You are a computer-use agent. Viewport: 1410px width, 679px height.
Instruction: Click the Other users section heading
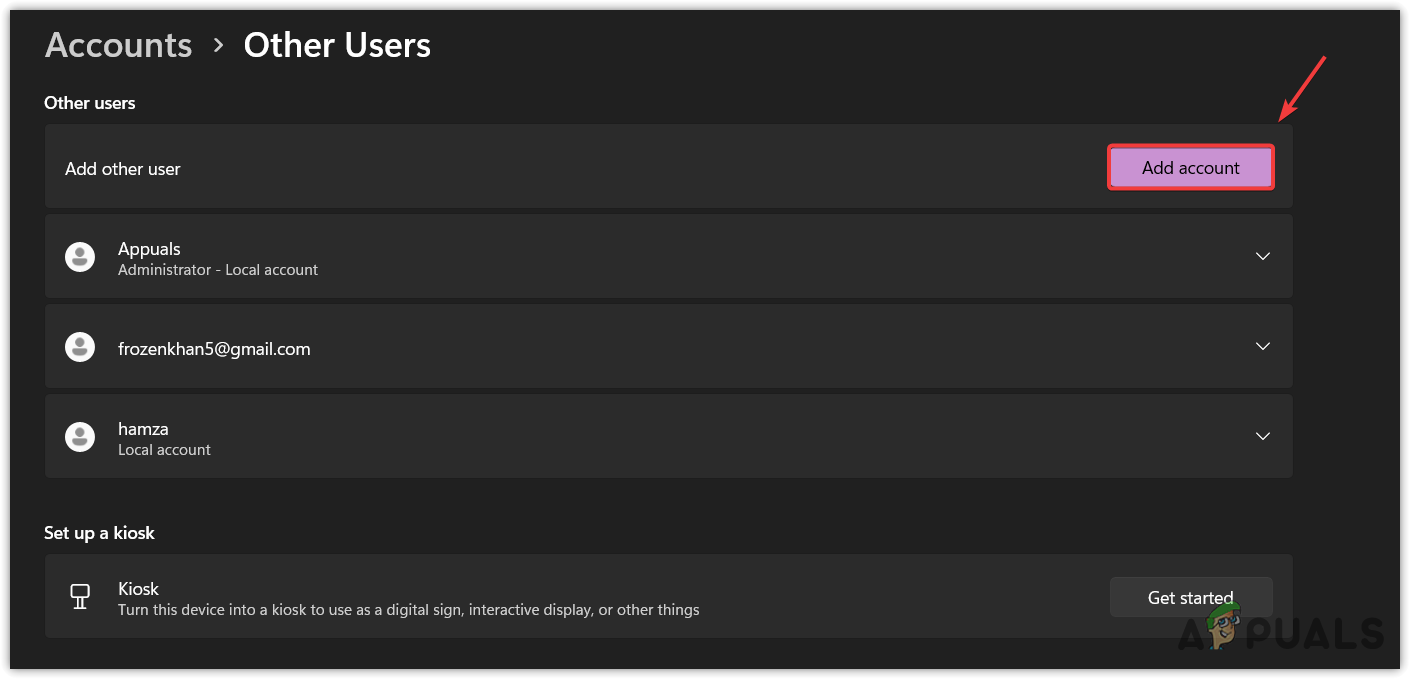[x=90, y=103]
